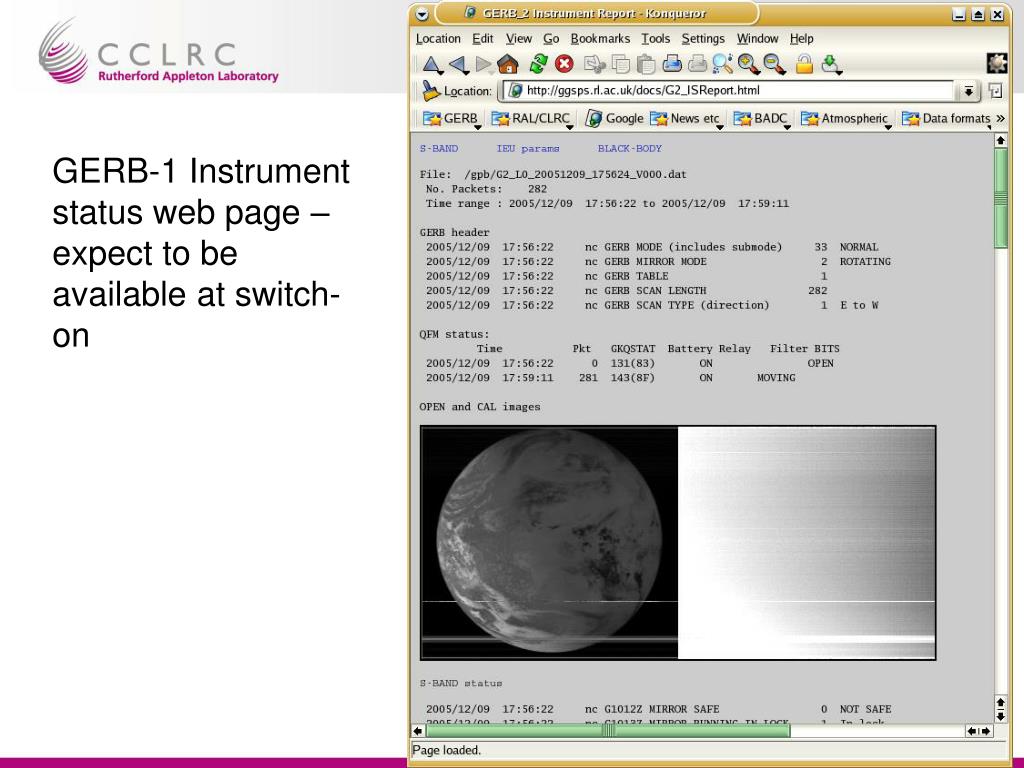The height and width of the screenshot is (768, 1024).
Task: Open the GERB bookmark folder
Action: point(451,119)
